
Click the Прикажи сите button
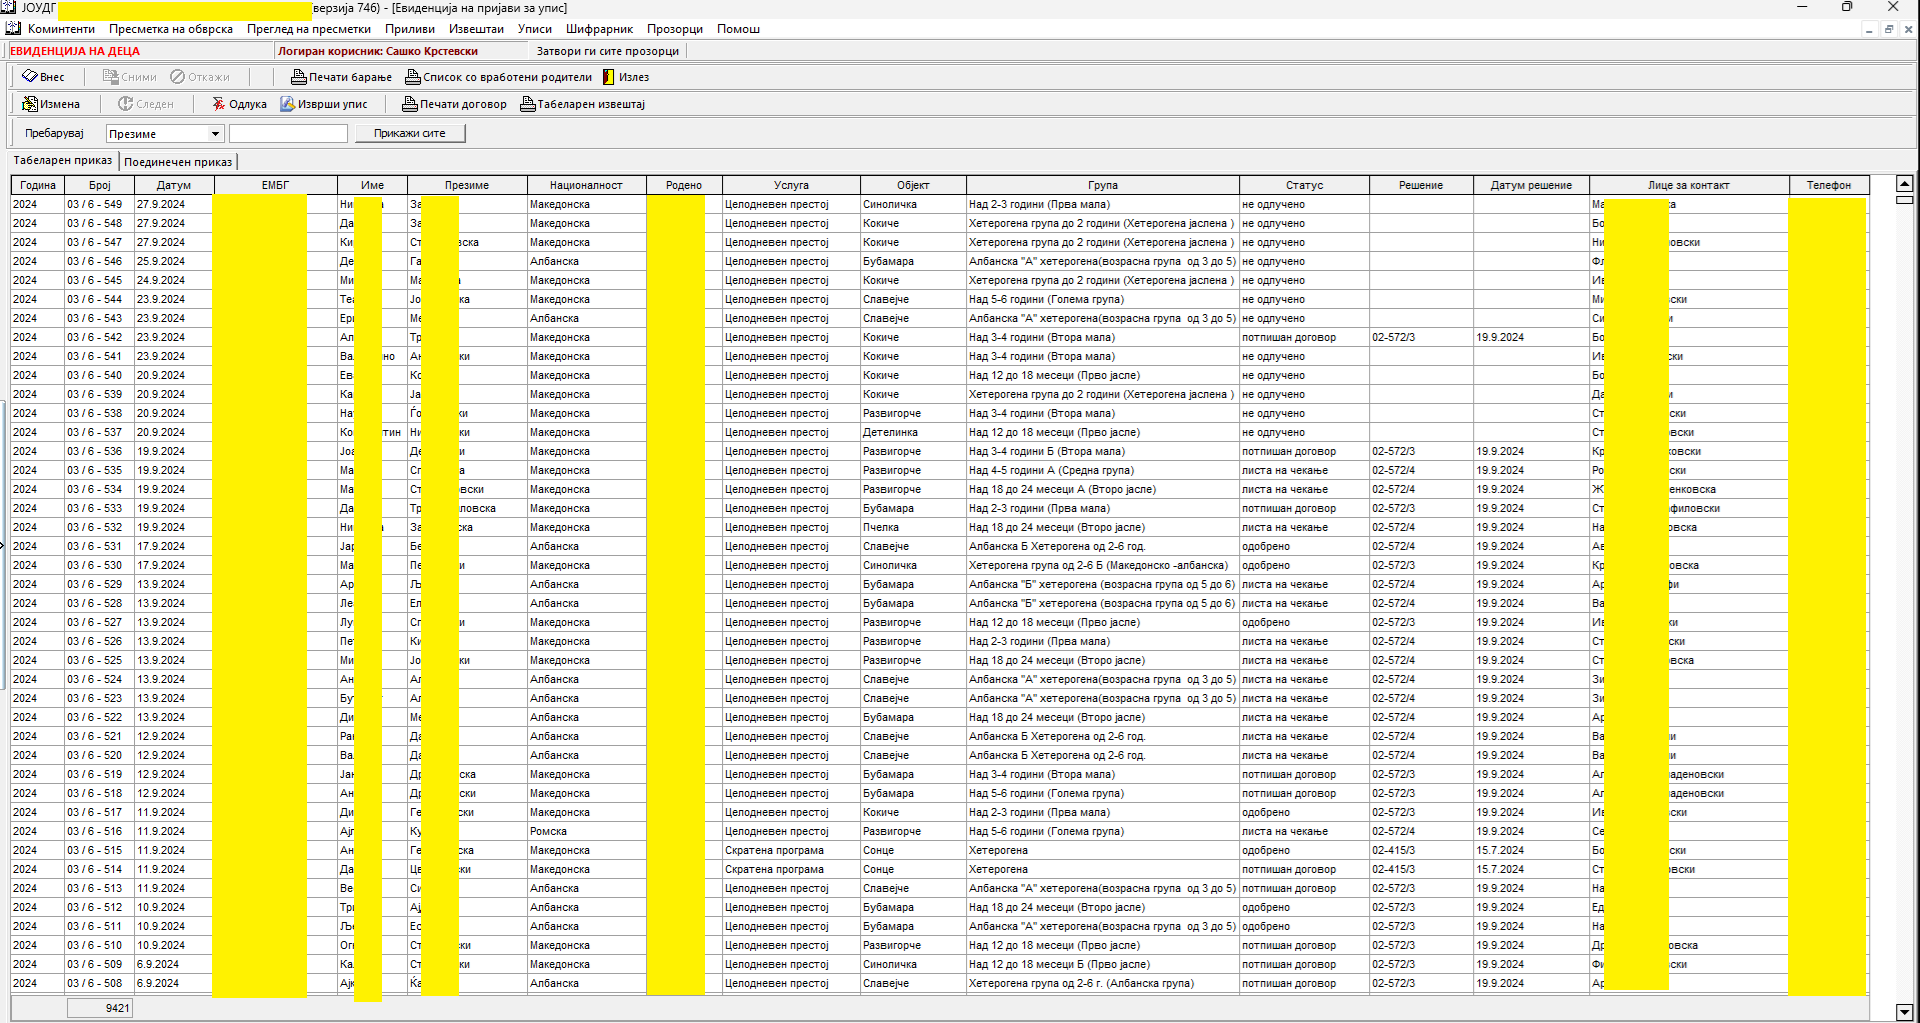pyautogui.click(x=410, y=133)
